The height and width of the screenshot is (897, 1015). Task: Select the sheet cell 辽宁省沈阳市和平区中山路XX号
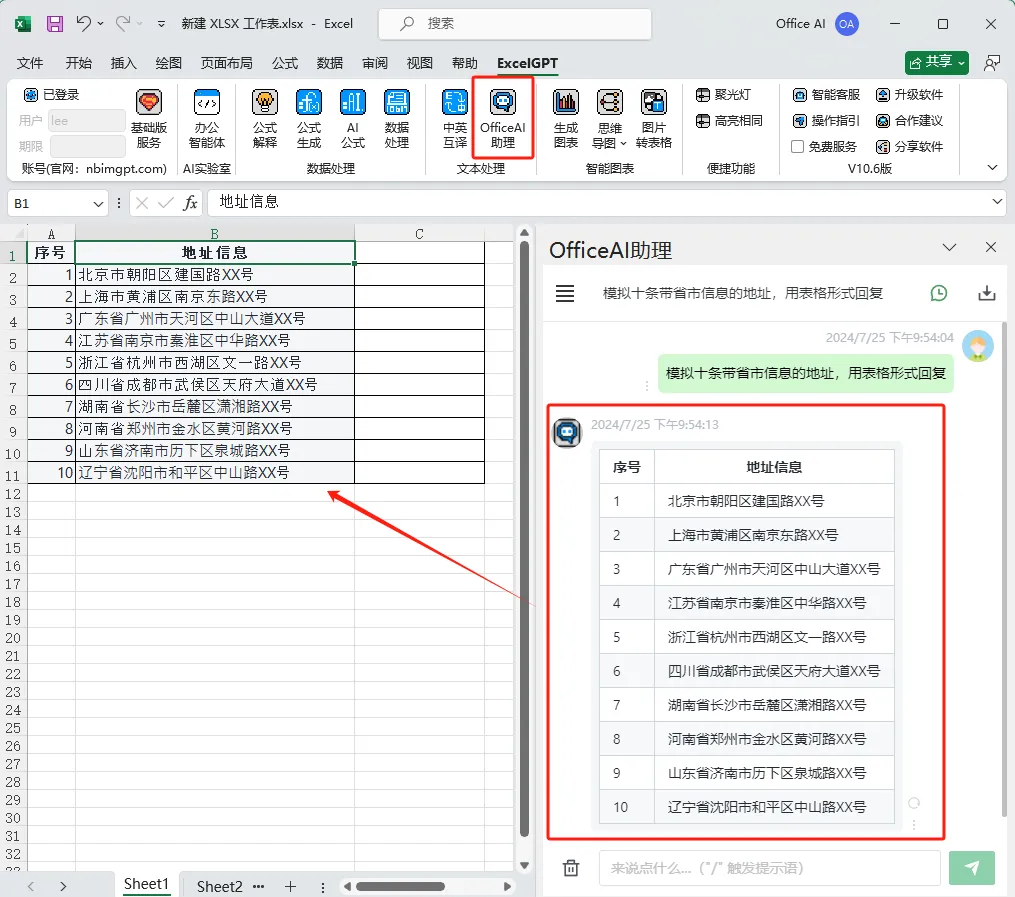215,473
